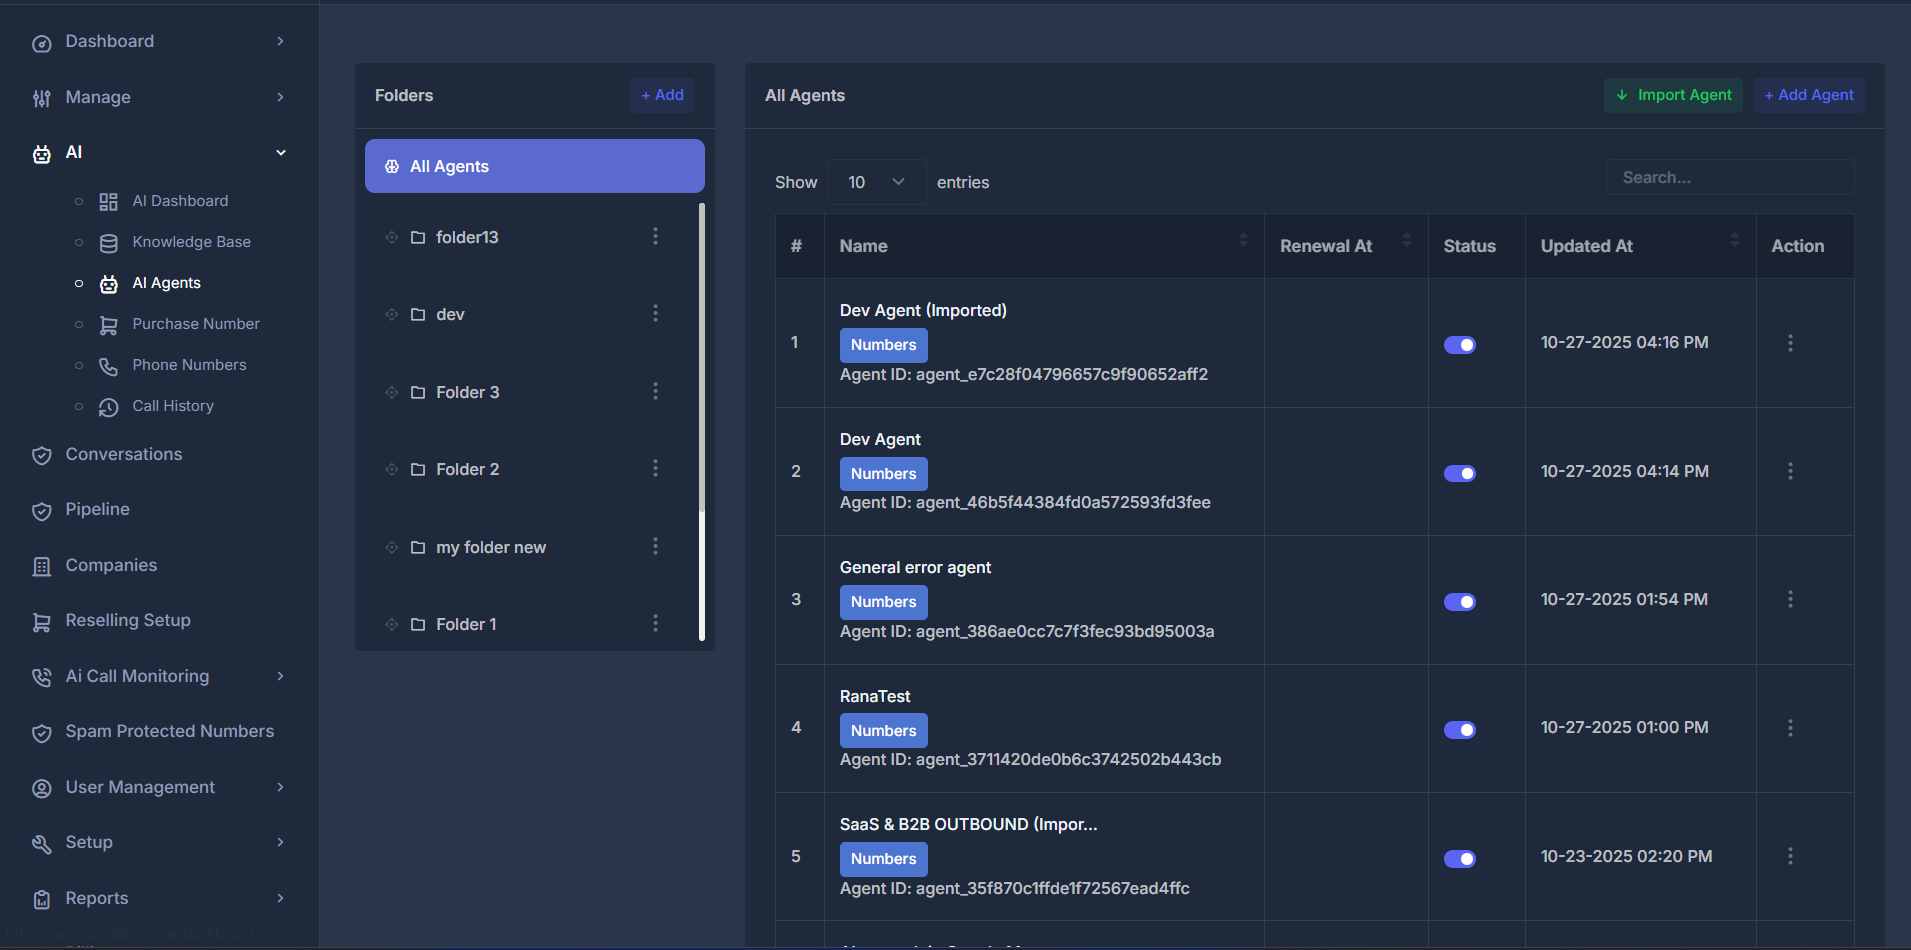Expand the Reports menu chevron
This screenshot has width=1911, height=950.
click(280, 898)
